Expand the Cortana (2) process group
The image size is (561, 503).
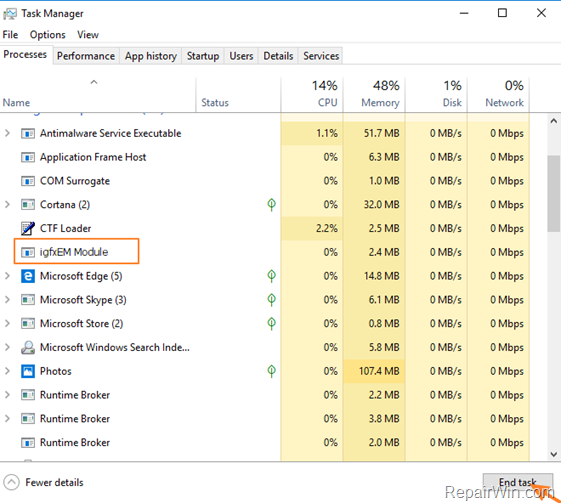coord(7,205)
